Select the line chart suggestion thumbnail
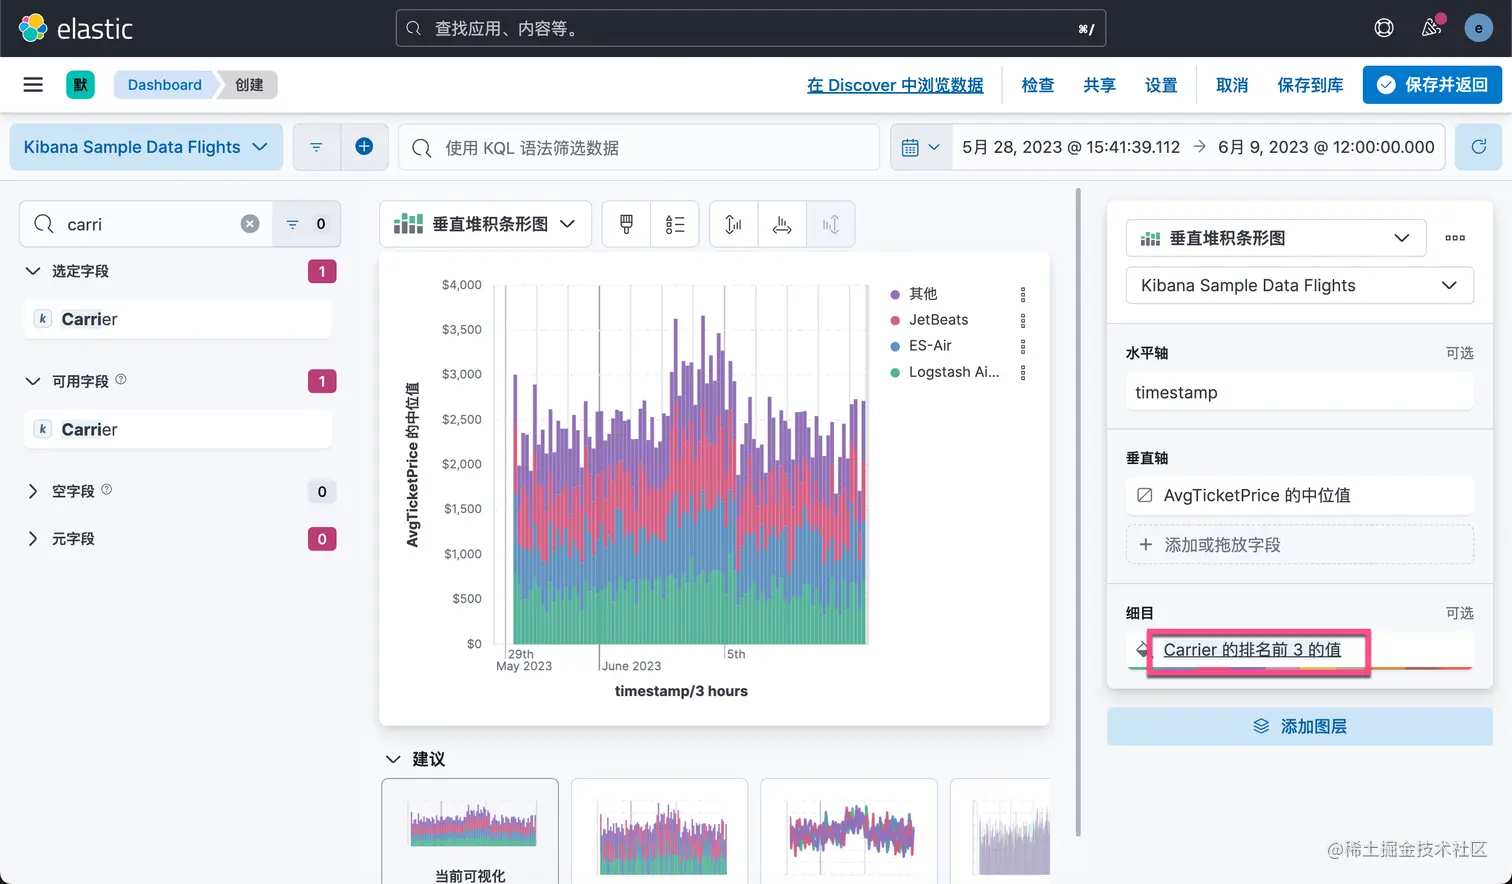1512x884 pixels. pyautogui.click(x=849, y=831)
